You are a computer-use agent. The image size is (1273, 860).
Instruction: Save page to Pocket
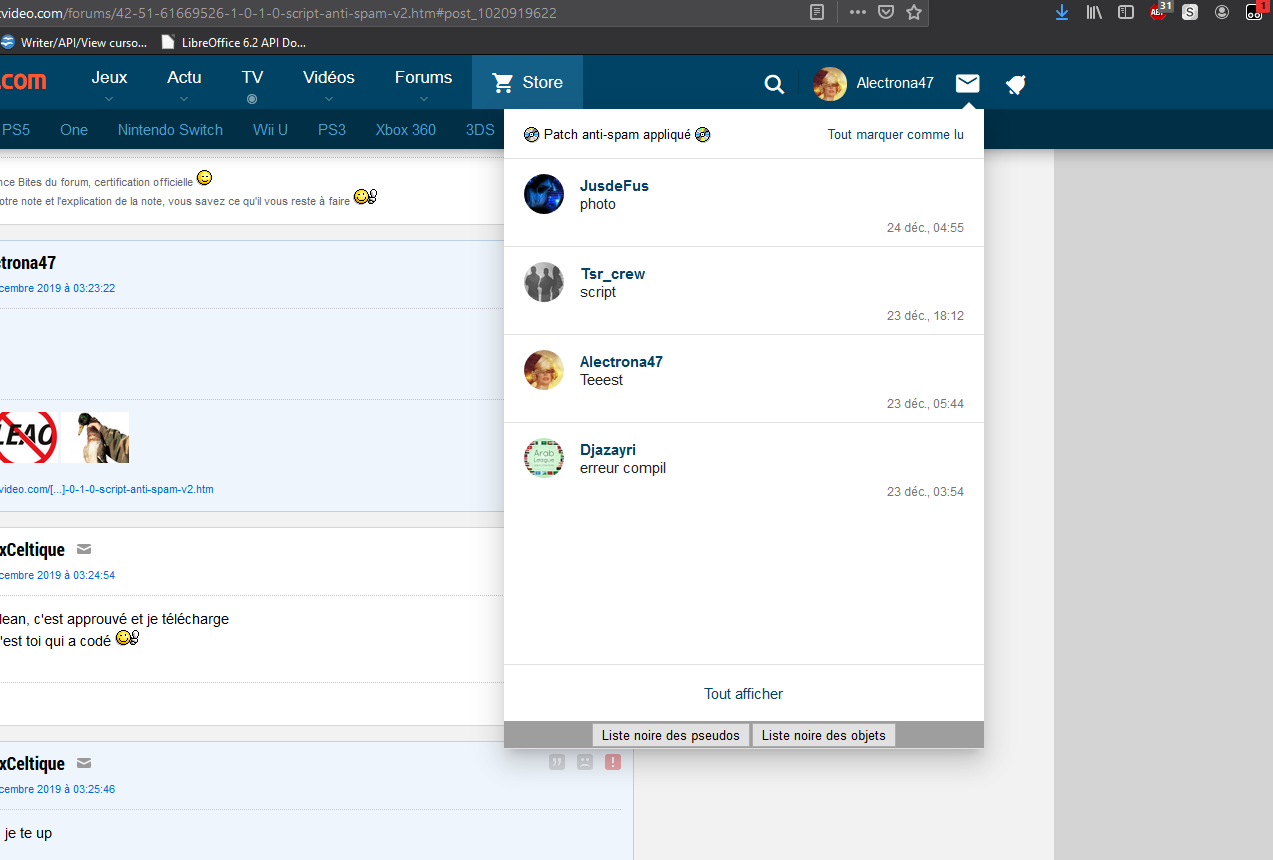[x=886, y=12]
